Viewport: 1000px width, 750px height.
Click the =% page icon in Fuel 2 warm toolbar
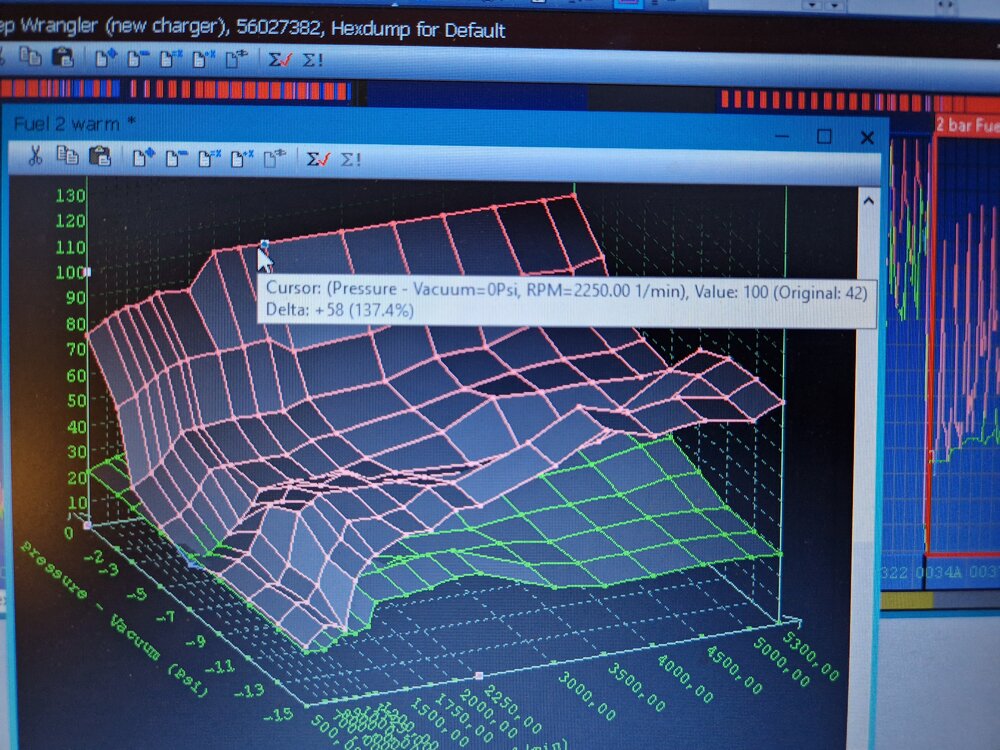coord(208,157)
